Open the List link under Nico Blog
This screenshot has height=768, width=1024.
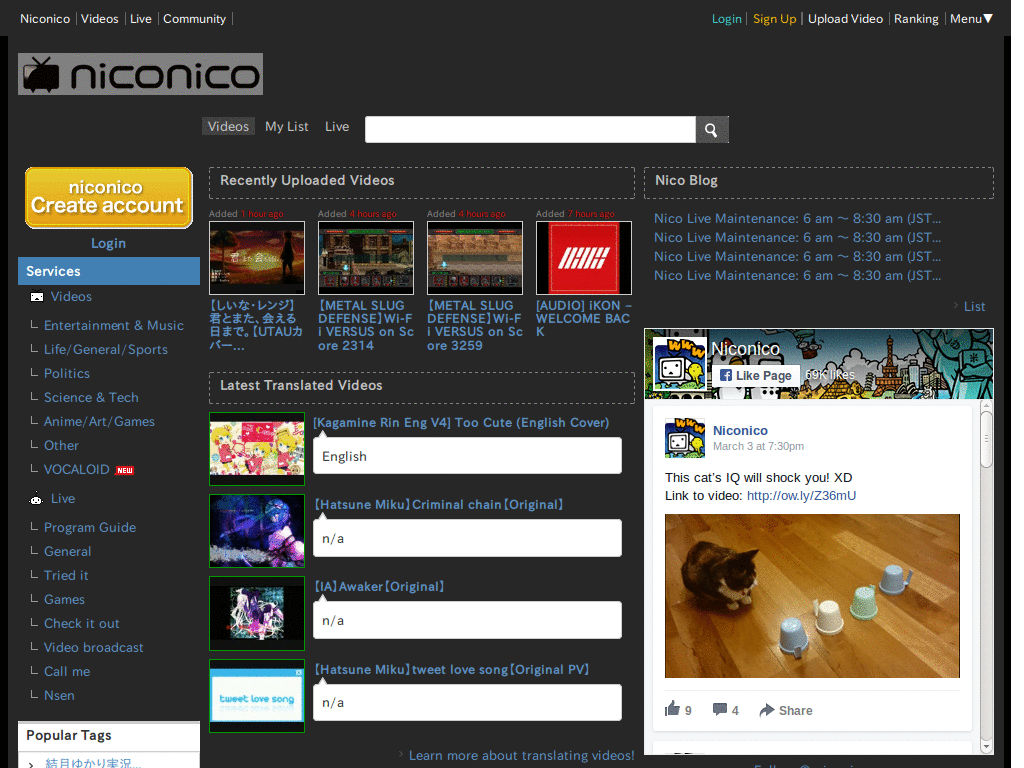pyautogui.click(x=974, y=306)
